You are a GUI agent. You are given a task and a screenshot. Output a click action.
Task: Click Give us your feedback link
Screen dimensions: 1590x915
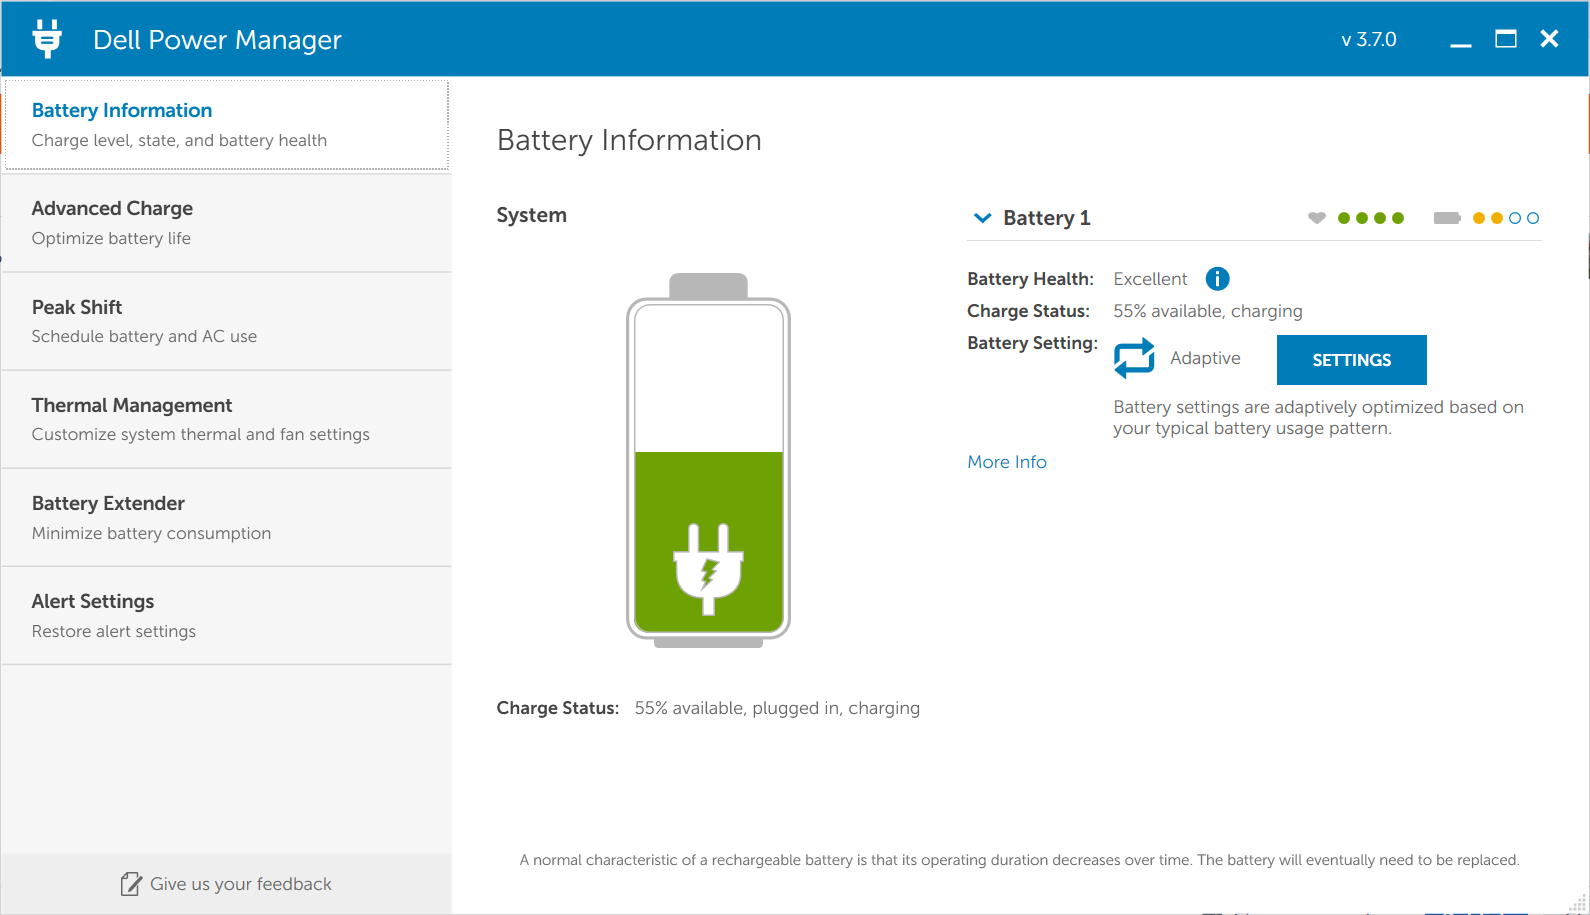point(241,884)
